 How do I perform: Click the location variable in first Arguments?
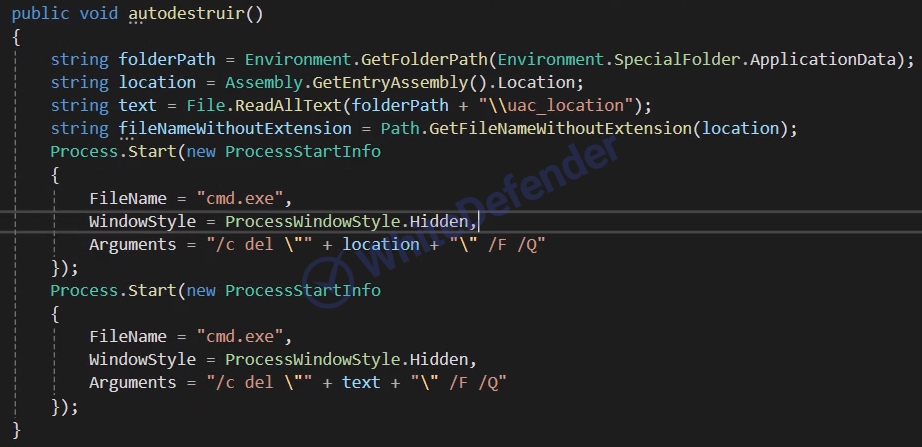381,244
